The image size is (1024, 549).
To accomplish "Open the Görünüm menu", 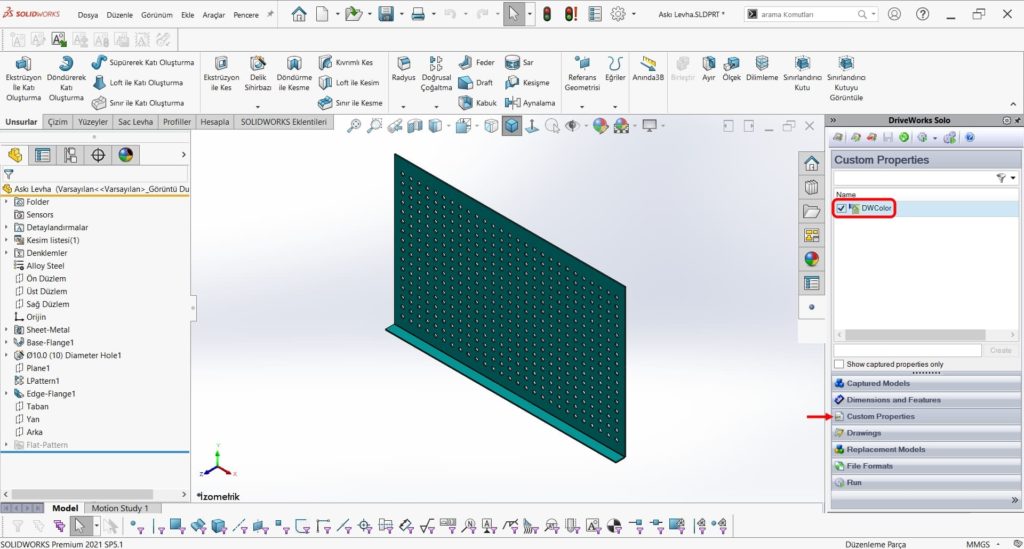I will tap(157, 15).
